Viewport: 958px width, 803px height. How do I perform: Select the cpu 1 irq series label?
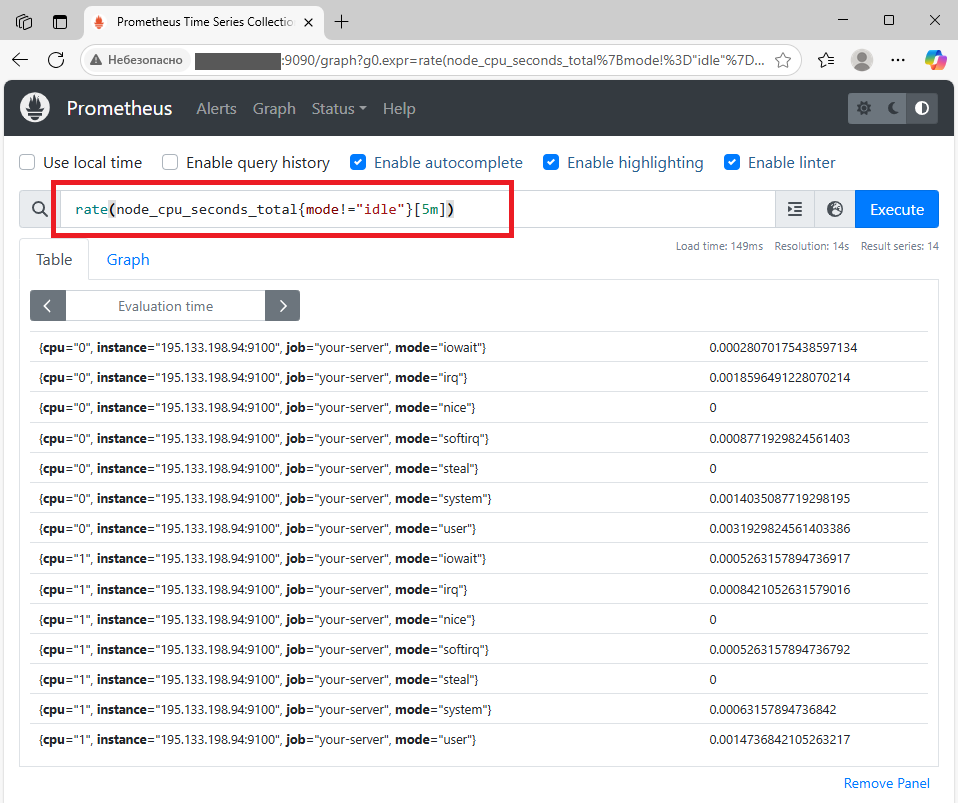(253, 590)
